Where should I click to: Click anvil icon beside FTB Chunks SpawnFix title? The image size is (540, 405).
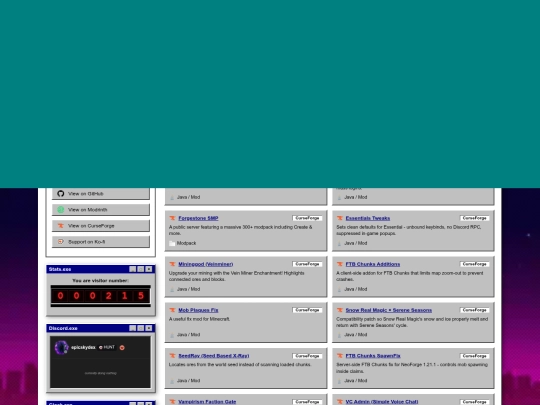340,356
